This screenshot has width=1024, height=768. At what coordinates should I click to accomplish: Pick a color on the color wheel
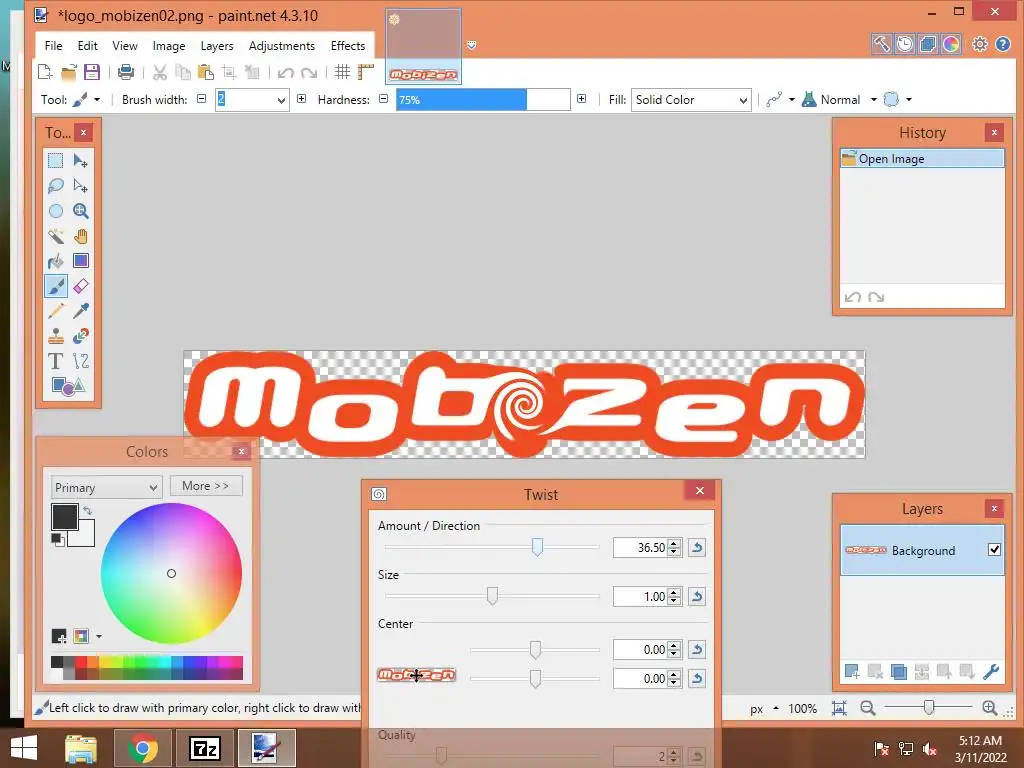pyautogui.click(x=171, y=573)
